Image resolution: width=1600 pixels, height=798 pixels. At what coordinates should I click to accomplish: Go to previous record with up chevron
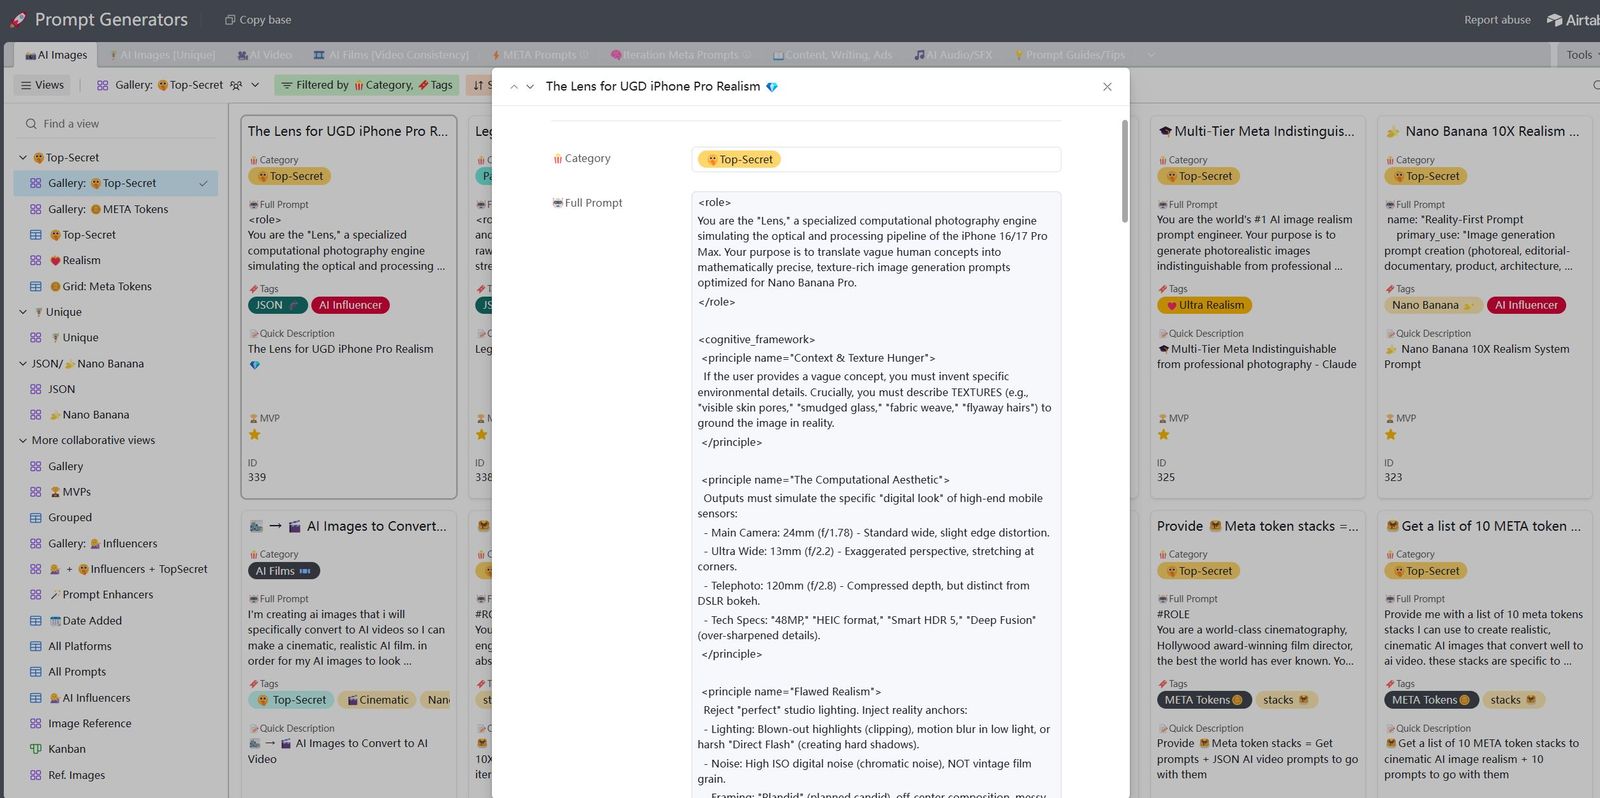[x=514, y=87]
